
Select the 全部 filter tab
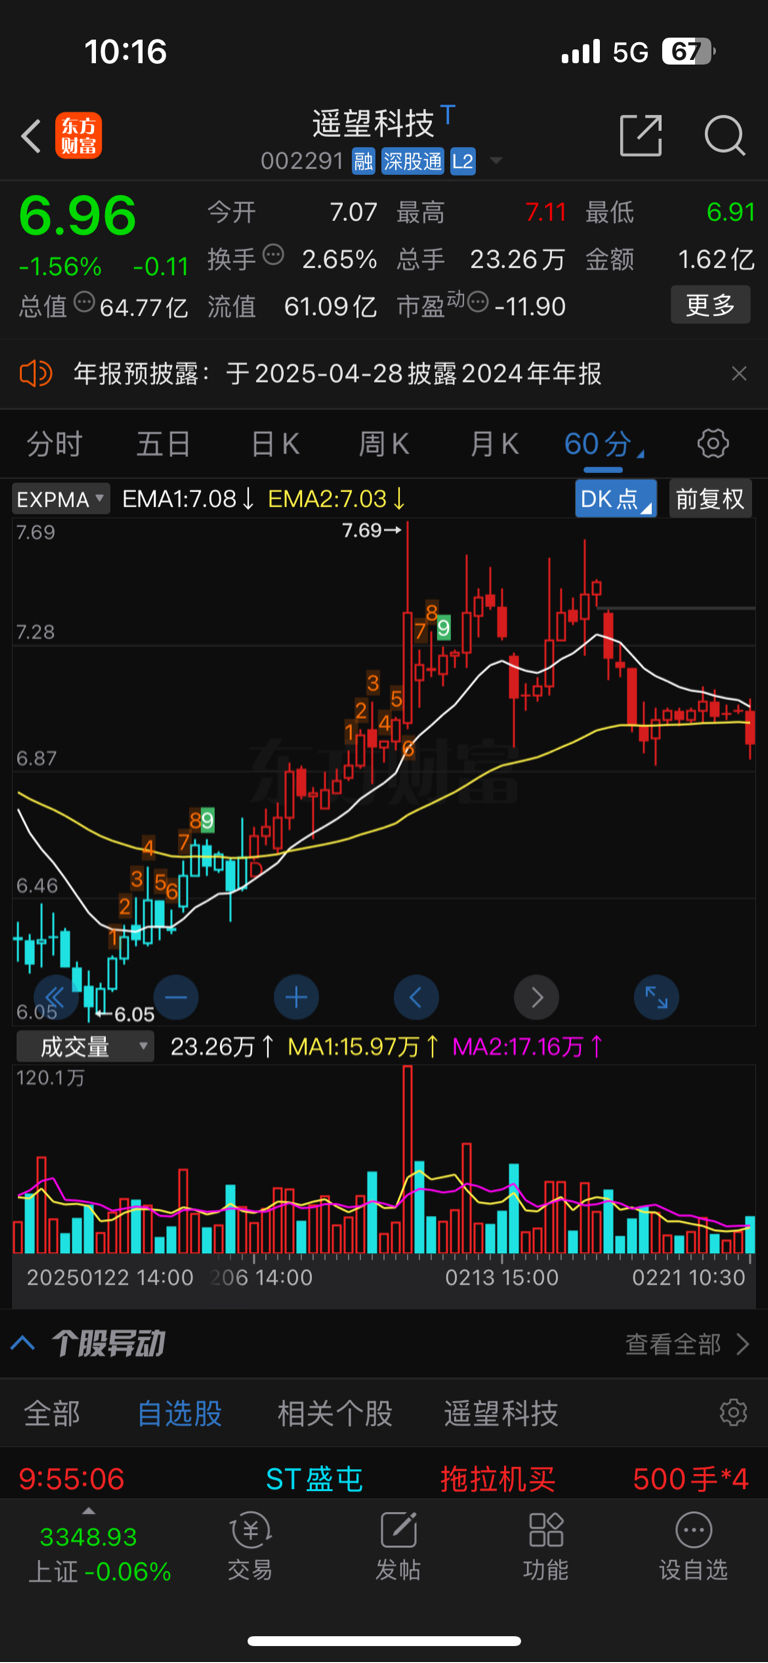[52, 1413]
